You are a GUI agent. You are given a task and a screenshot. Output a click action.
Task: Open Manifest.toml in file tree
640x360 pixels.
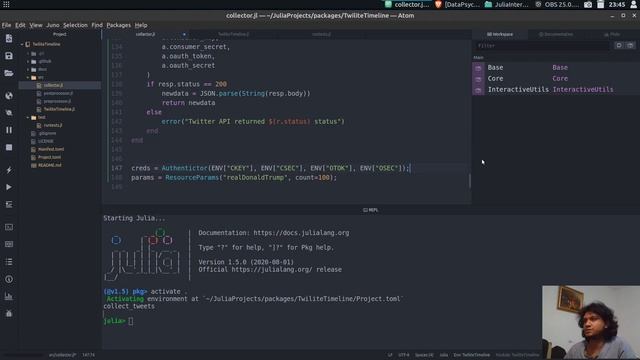(x=51, y=149)
